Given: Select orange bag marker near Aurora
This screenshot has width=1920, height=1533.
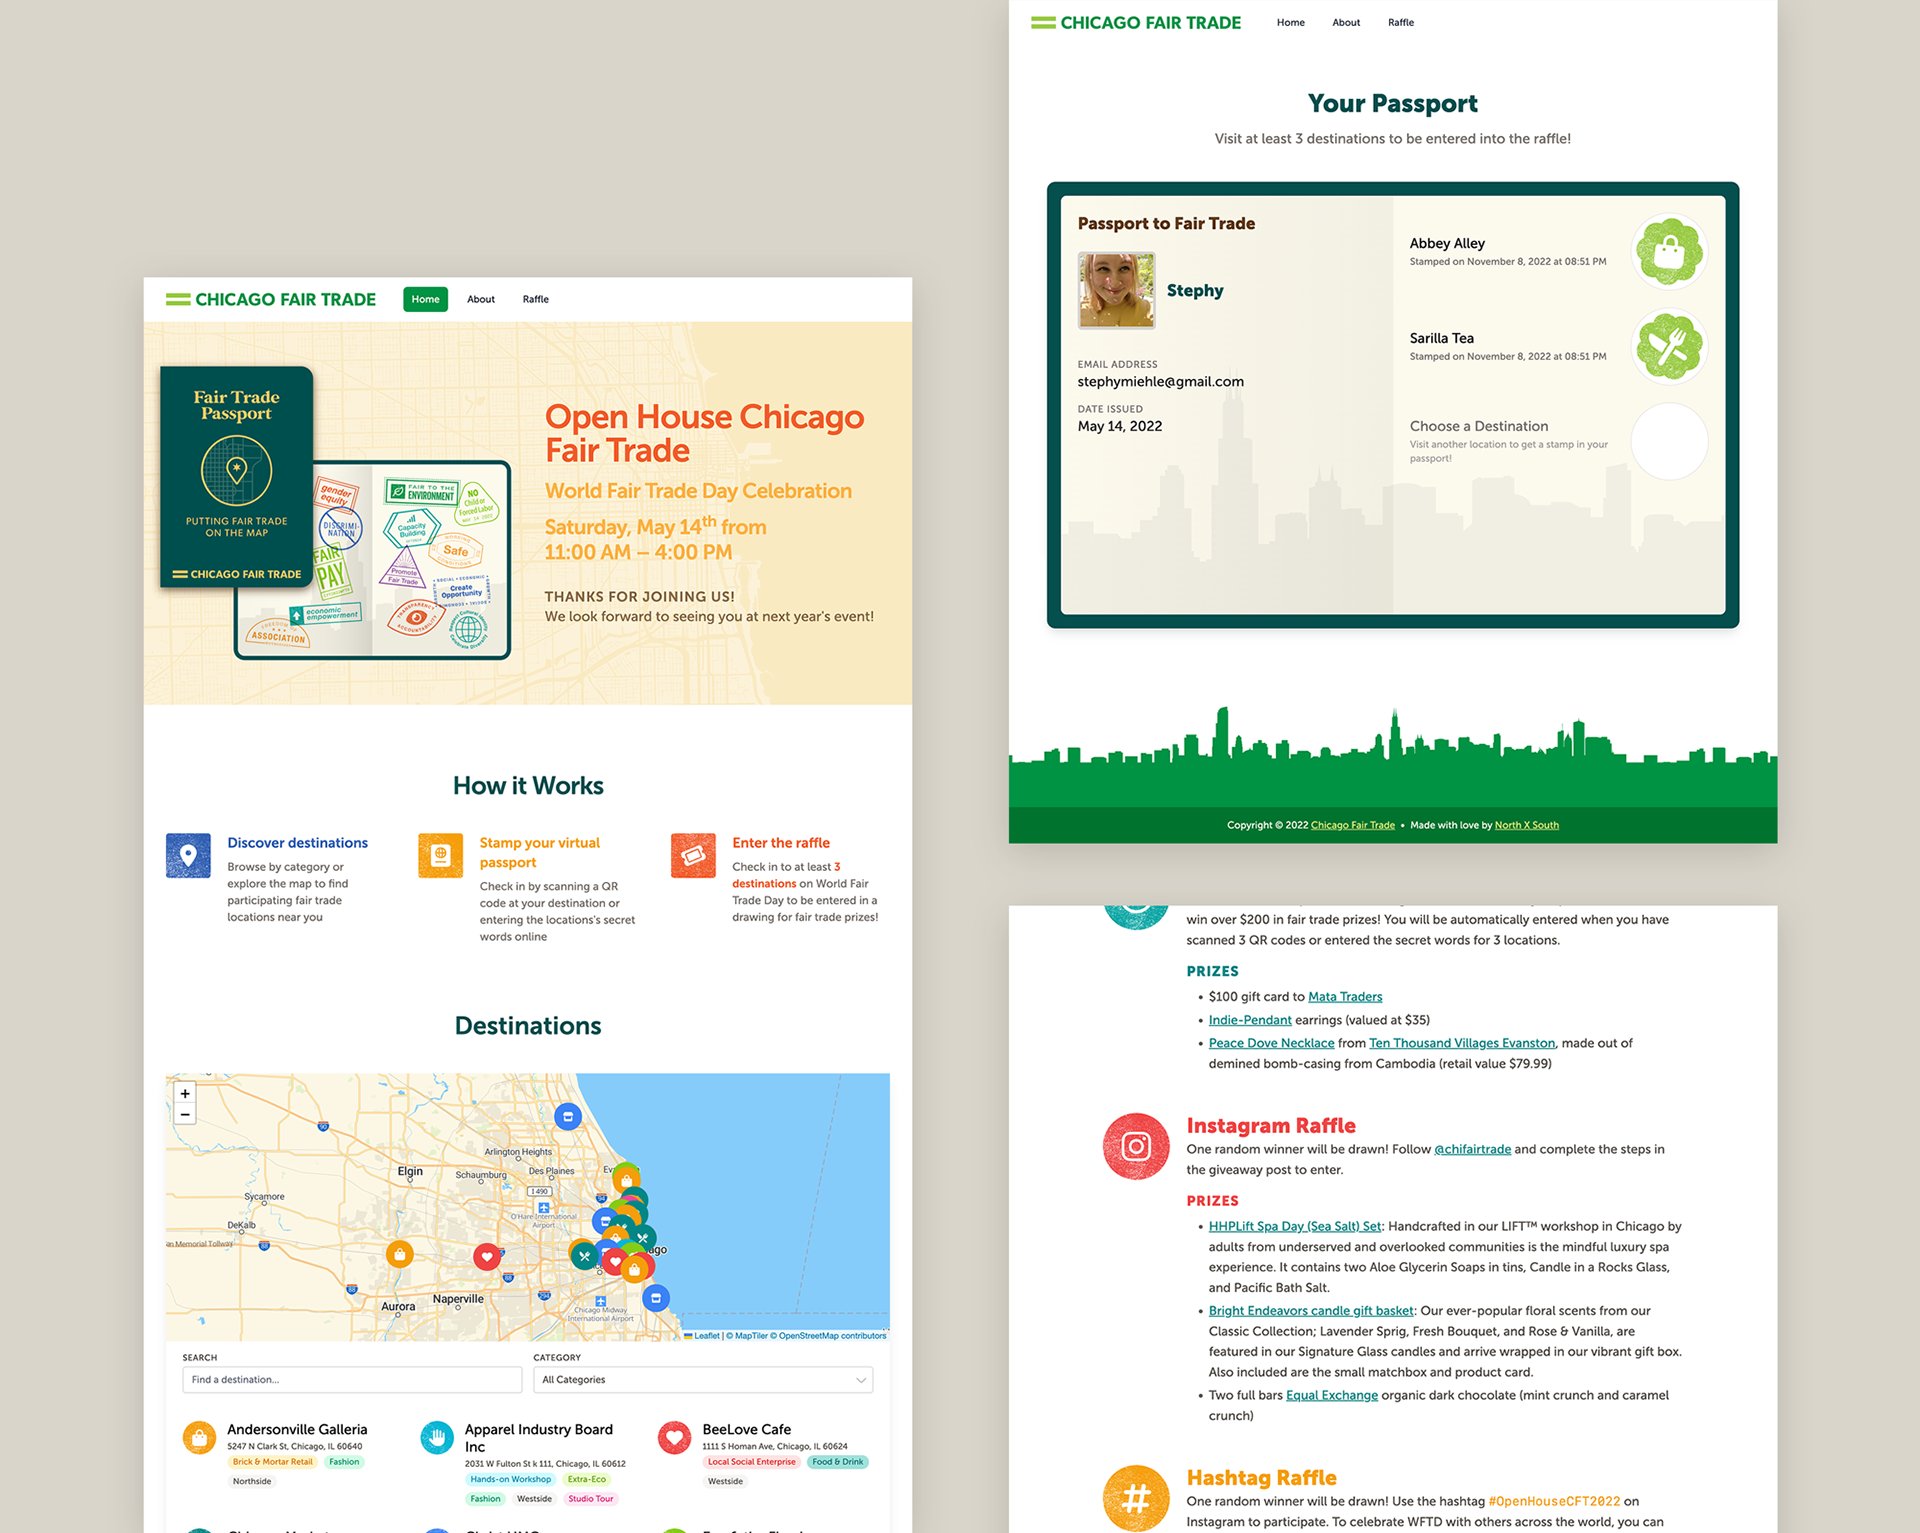Looking at the screenshot, I should point(400,1254).
